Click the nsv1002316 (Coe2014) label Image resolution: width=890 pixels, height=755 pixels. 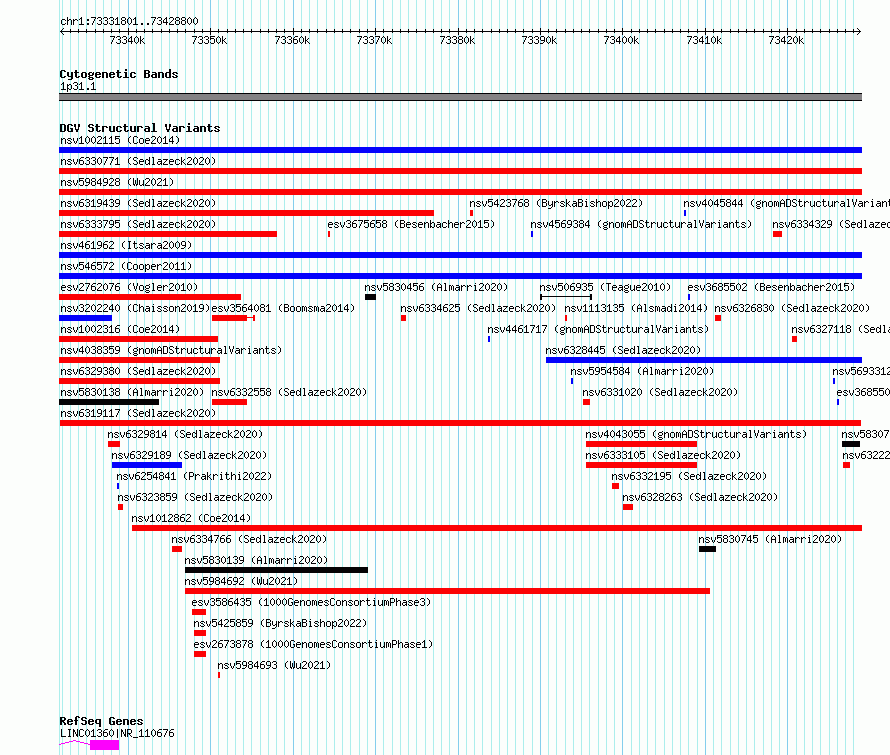[x=120, y=329]
